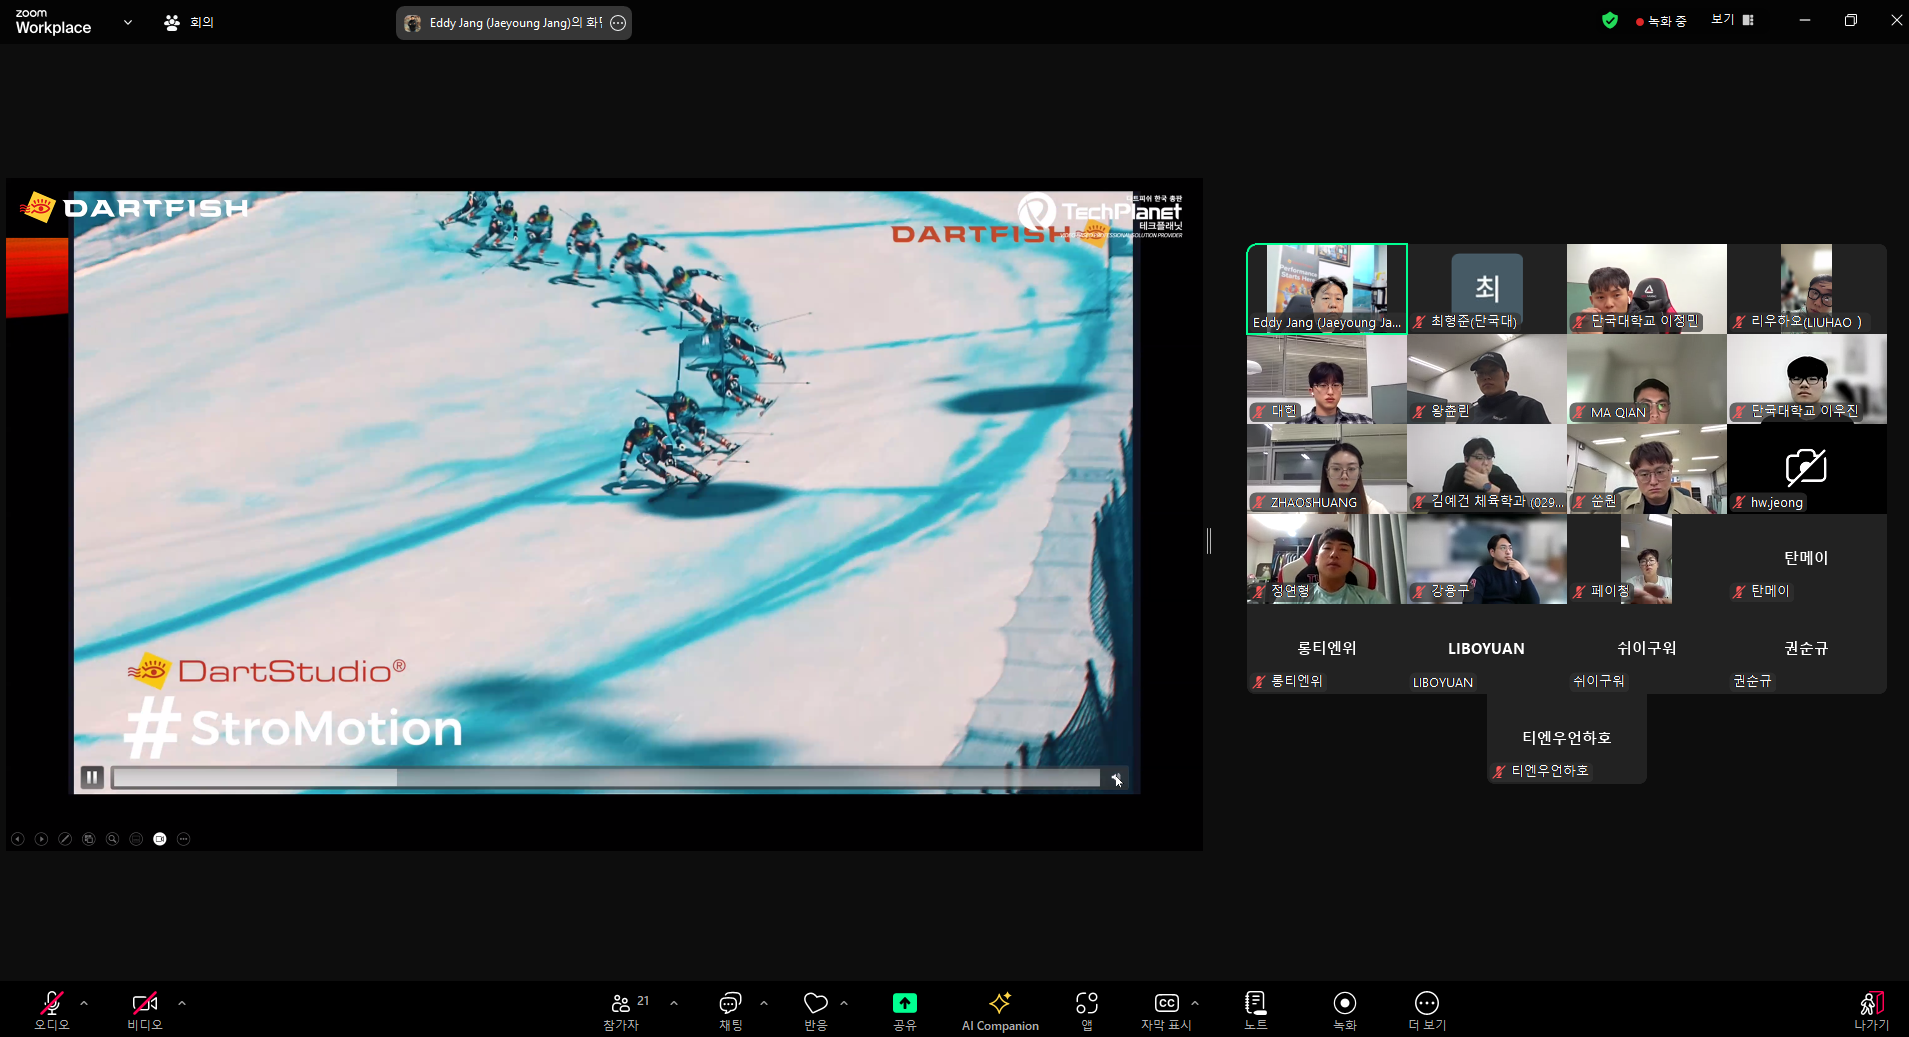Open the 노트 notes panel
This screenshot has height=1037, width=1909.
[1255, 1010]
